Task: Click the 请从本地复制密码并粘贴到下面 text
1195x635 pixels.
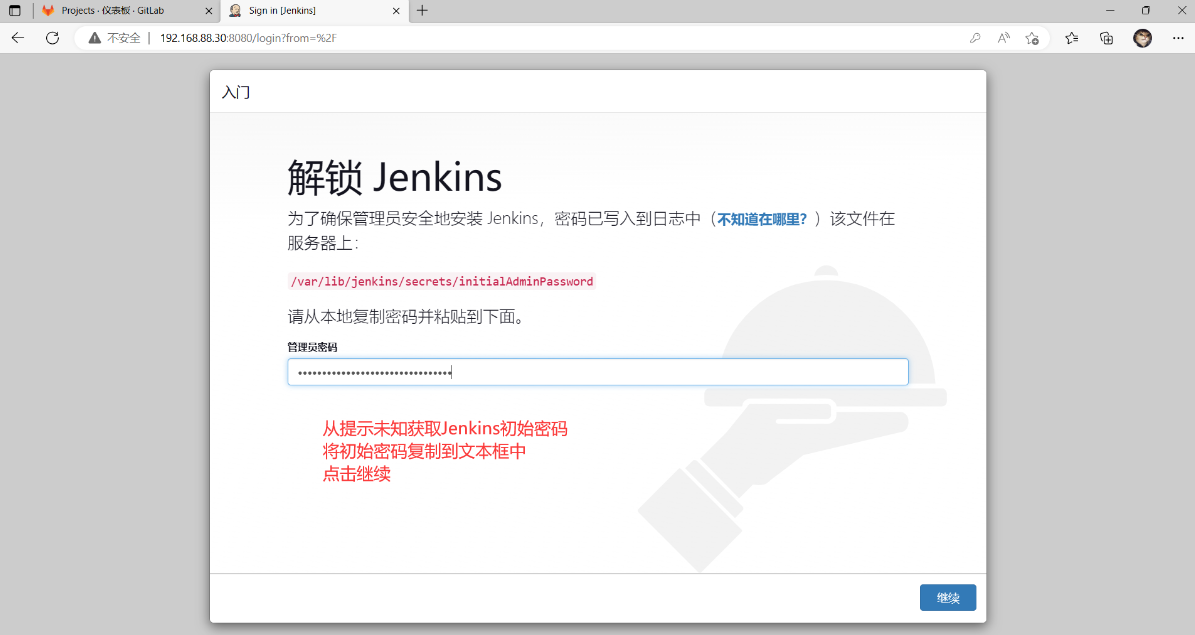Action: (406, 316)
